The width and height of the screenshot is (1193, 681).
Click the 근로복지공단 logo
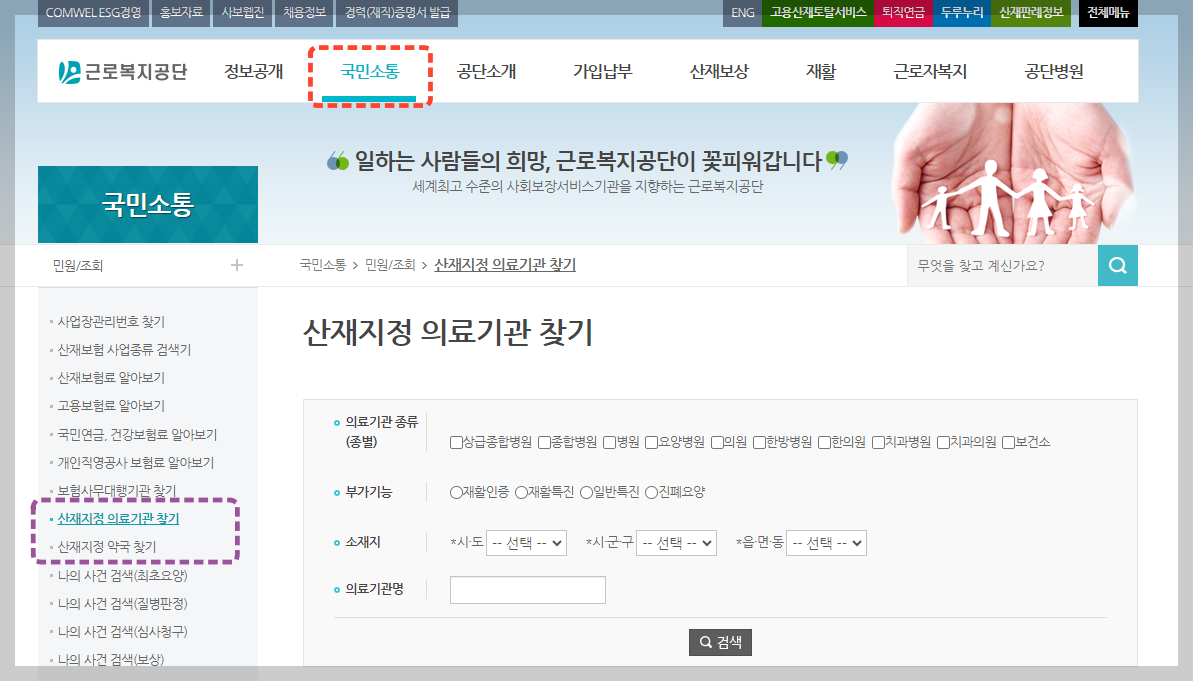tap(120, 70)
